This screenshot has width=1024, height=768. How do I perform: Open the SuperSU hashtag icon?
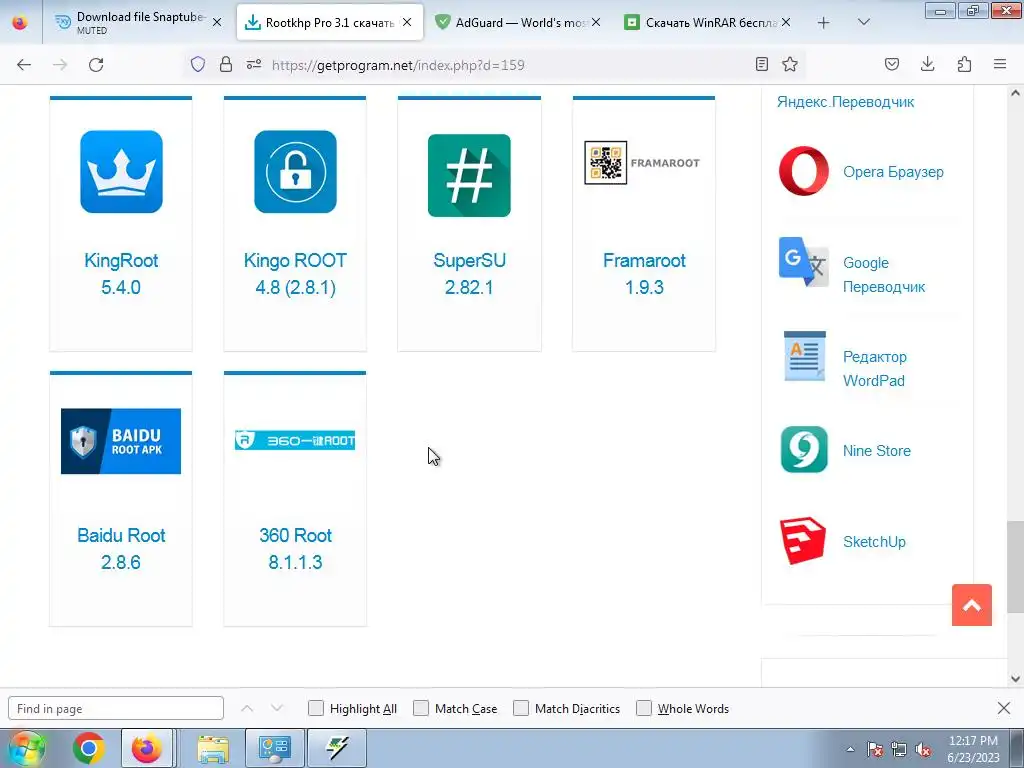pyautogui.click(x=469, y=175)
